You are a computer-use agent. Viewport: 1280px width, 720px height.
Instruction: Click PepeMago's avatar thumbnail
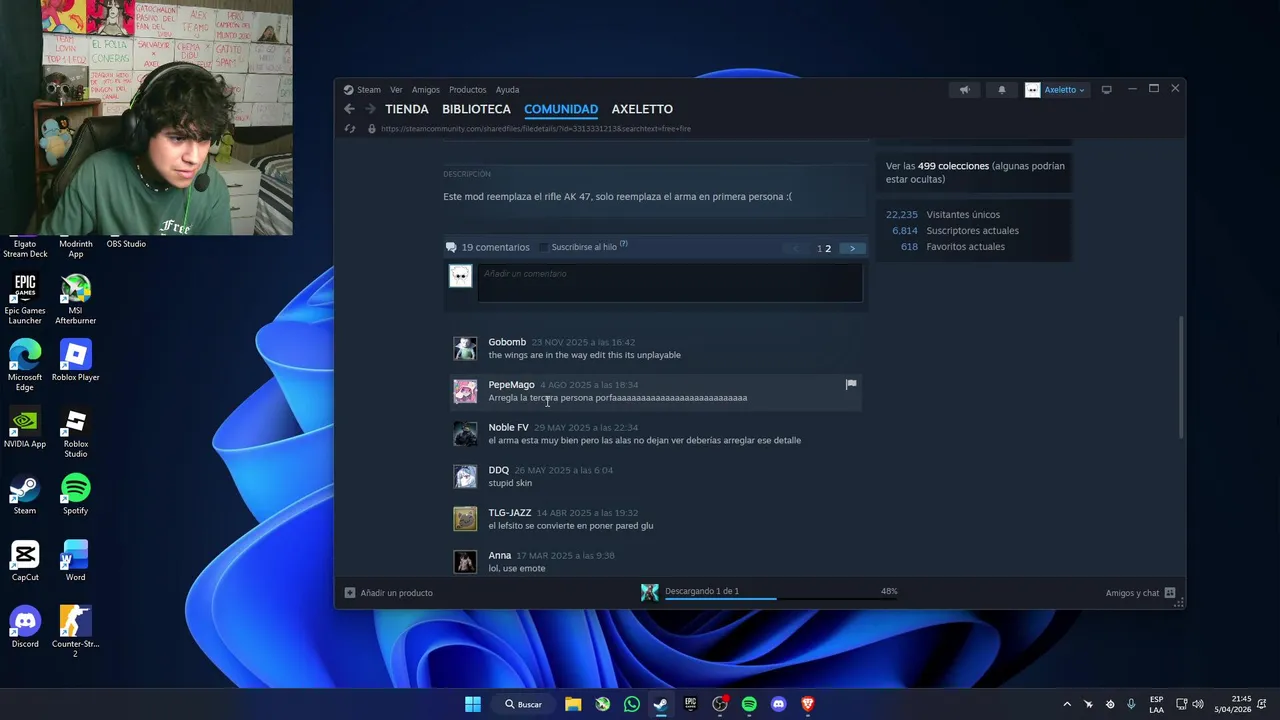[x=465, y=391]
